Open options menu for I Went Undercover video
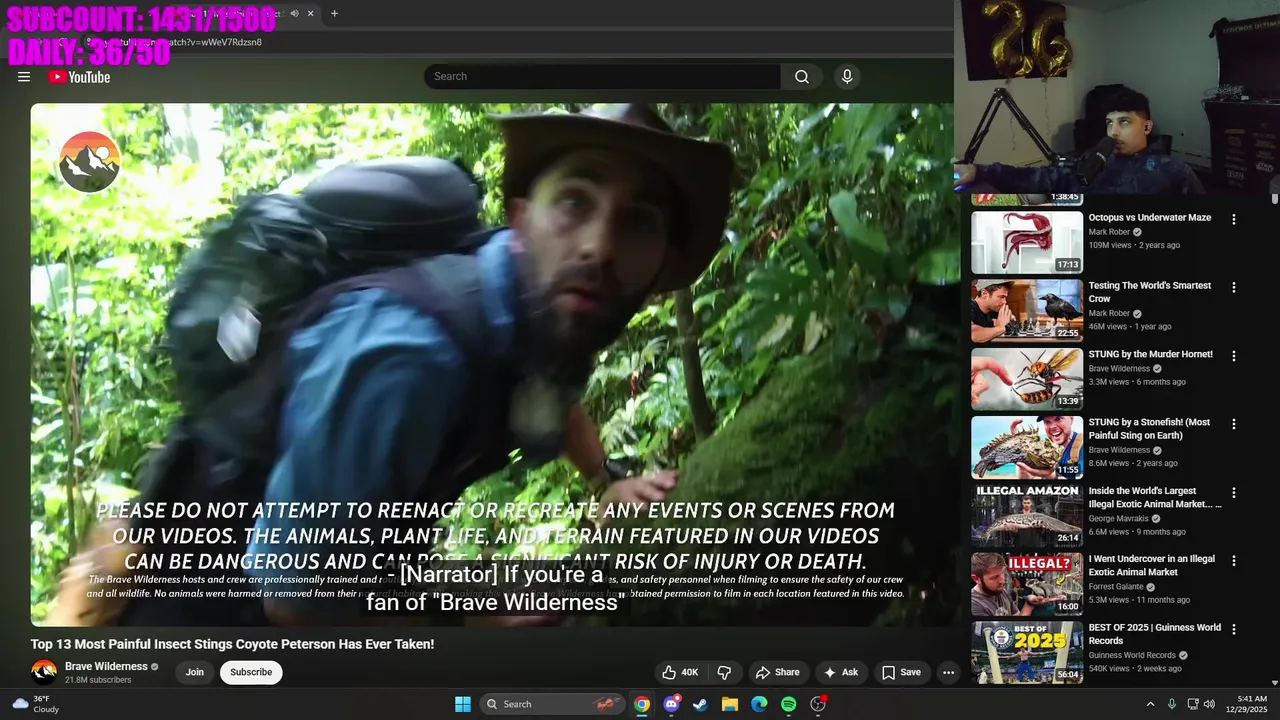Image resolution: width=1280 pixels, height=720 pixels. pyautogui.click(x=1233, y=561)
